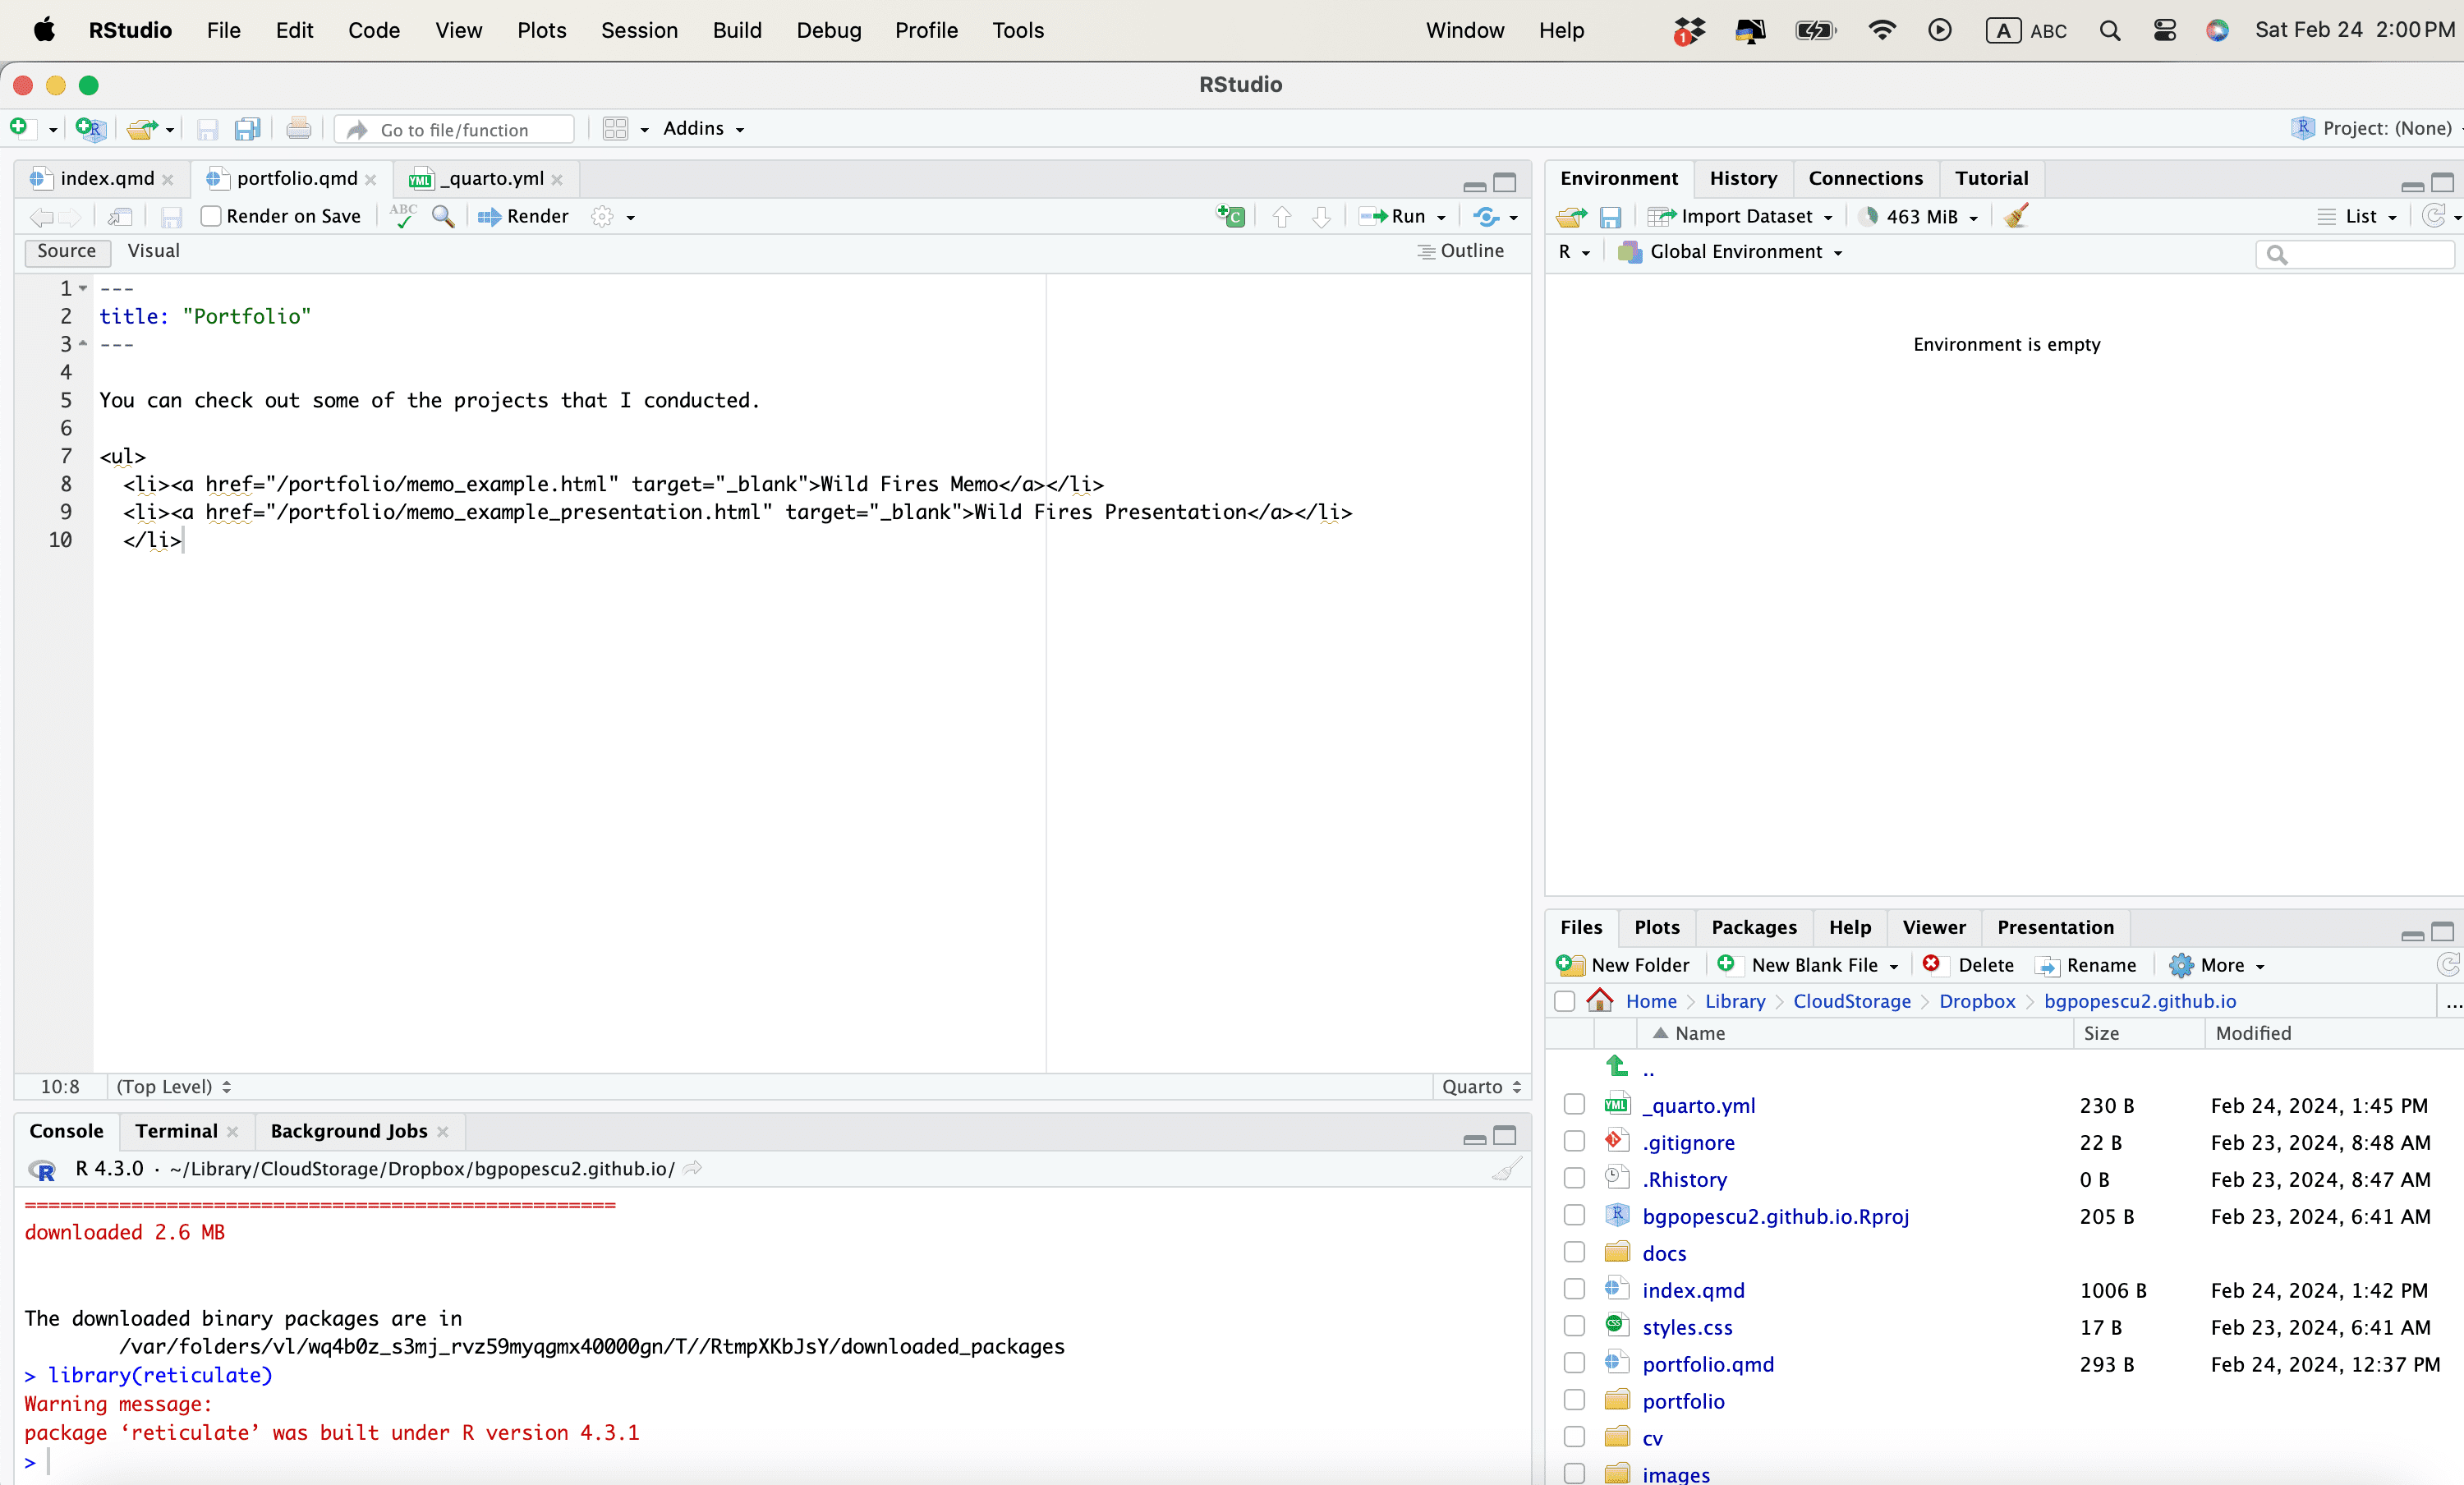
Task: Switch editor to Visual mode
Action: (153, 251)
